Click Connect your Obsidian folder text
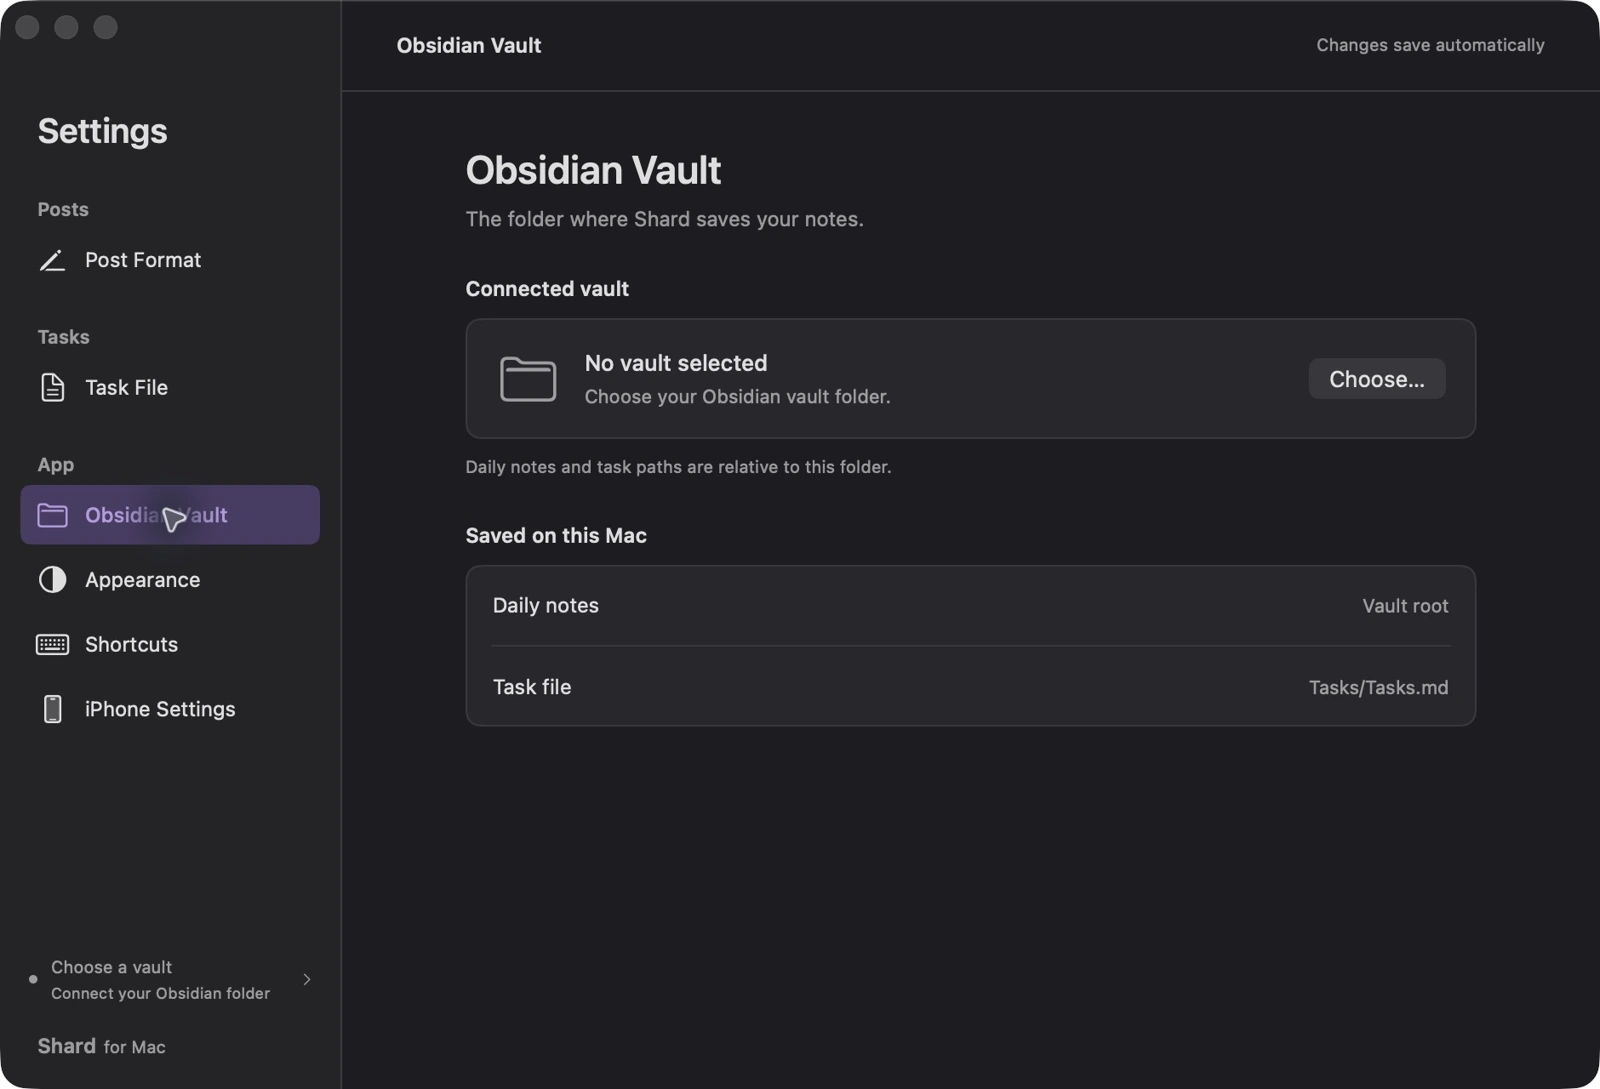Viewport: 1600px width, 1089px height. tap(160, 993)
